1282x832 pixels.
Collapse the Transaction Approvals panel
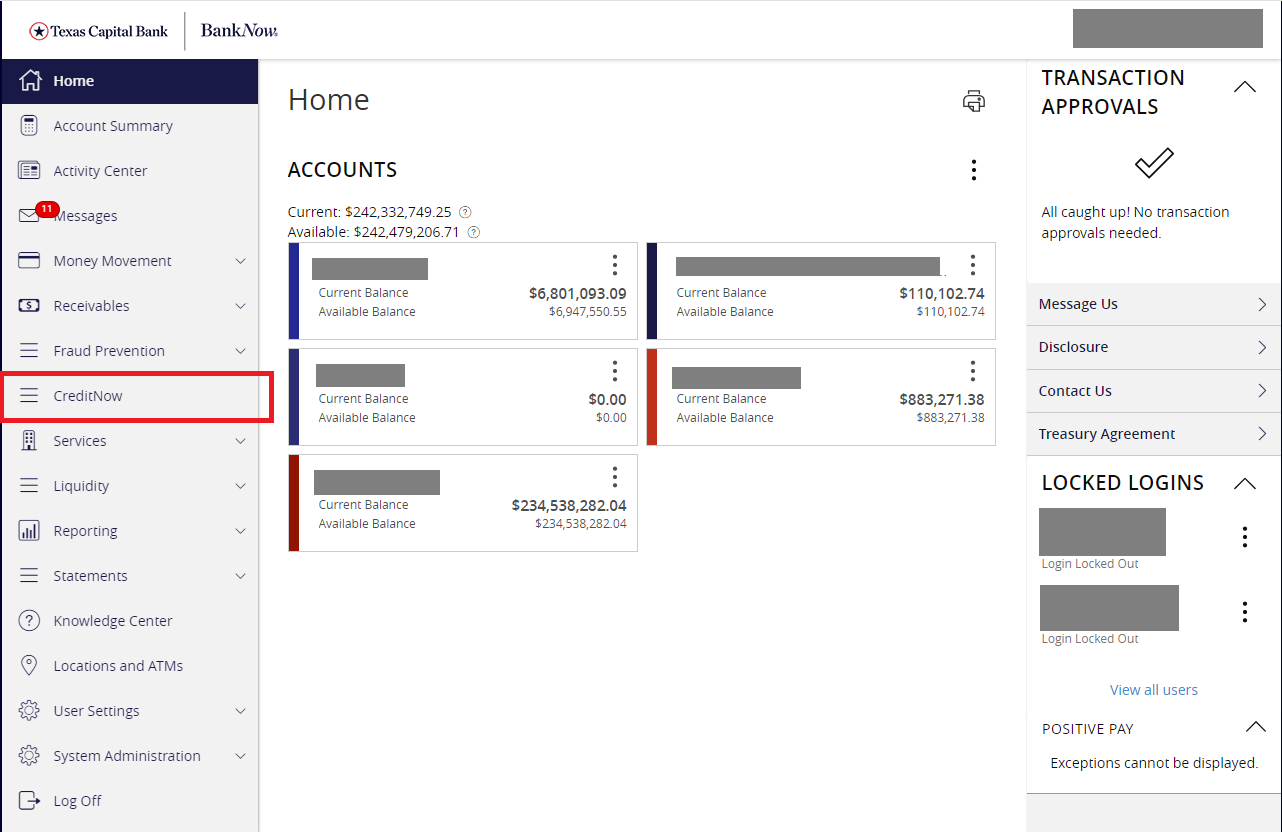1245,87
